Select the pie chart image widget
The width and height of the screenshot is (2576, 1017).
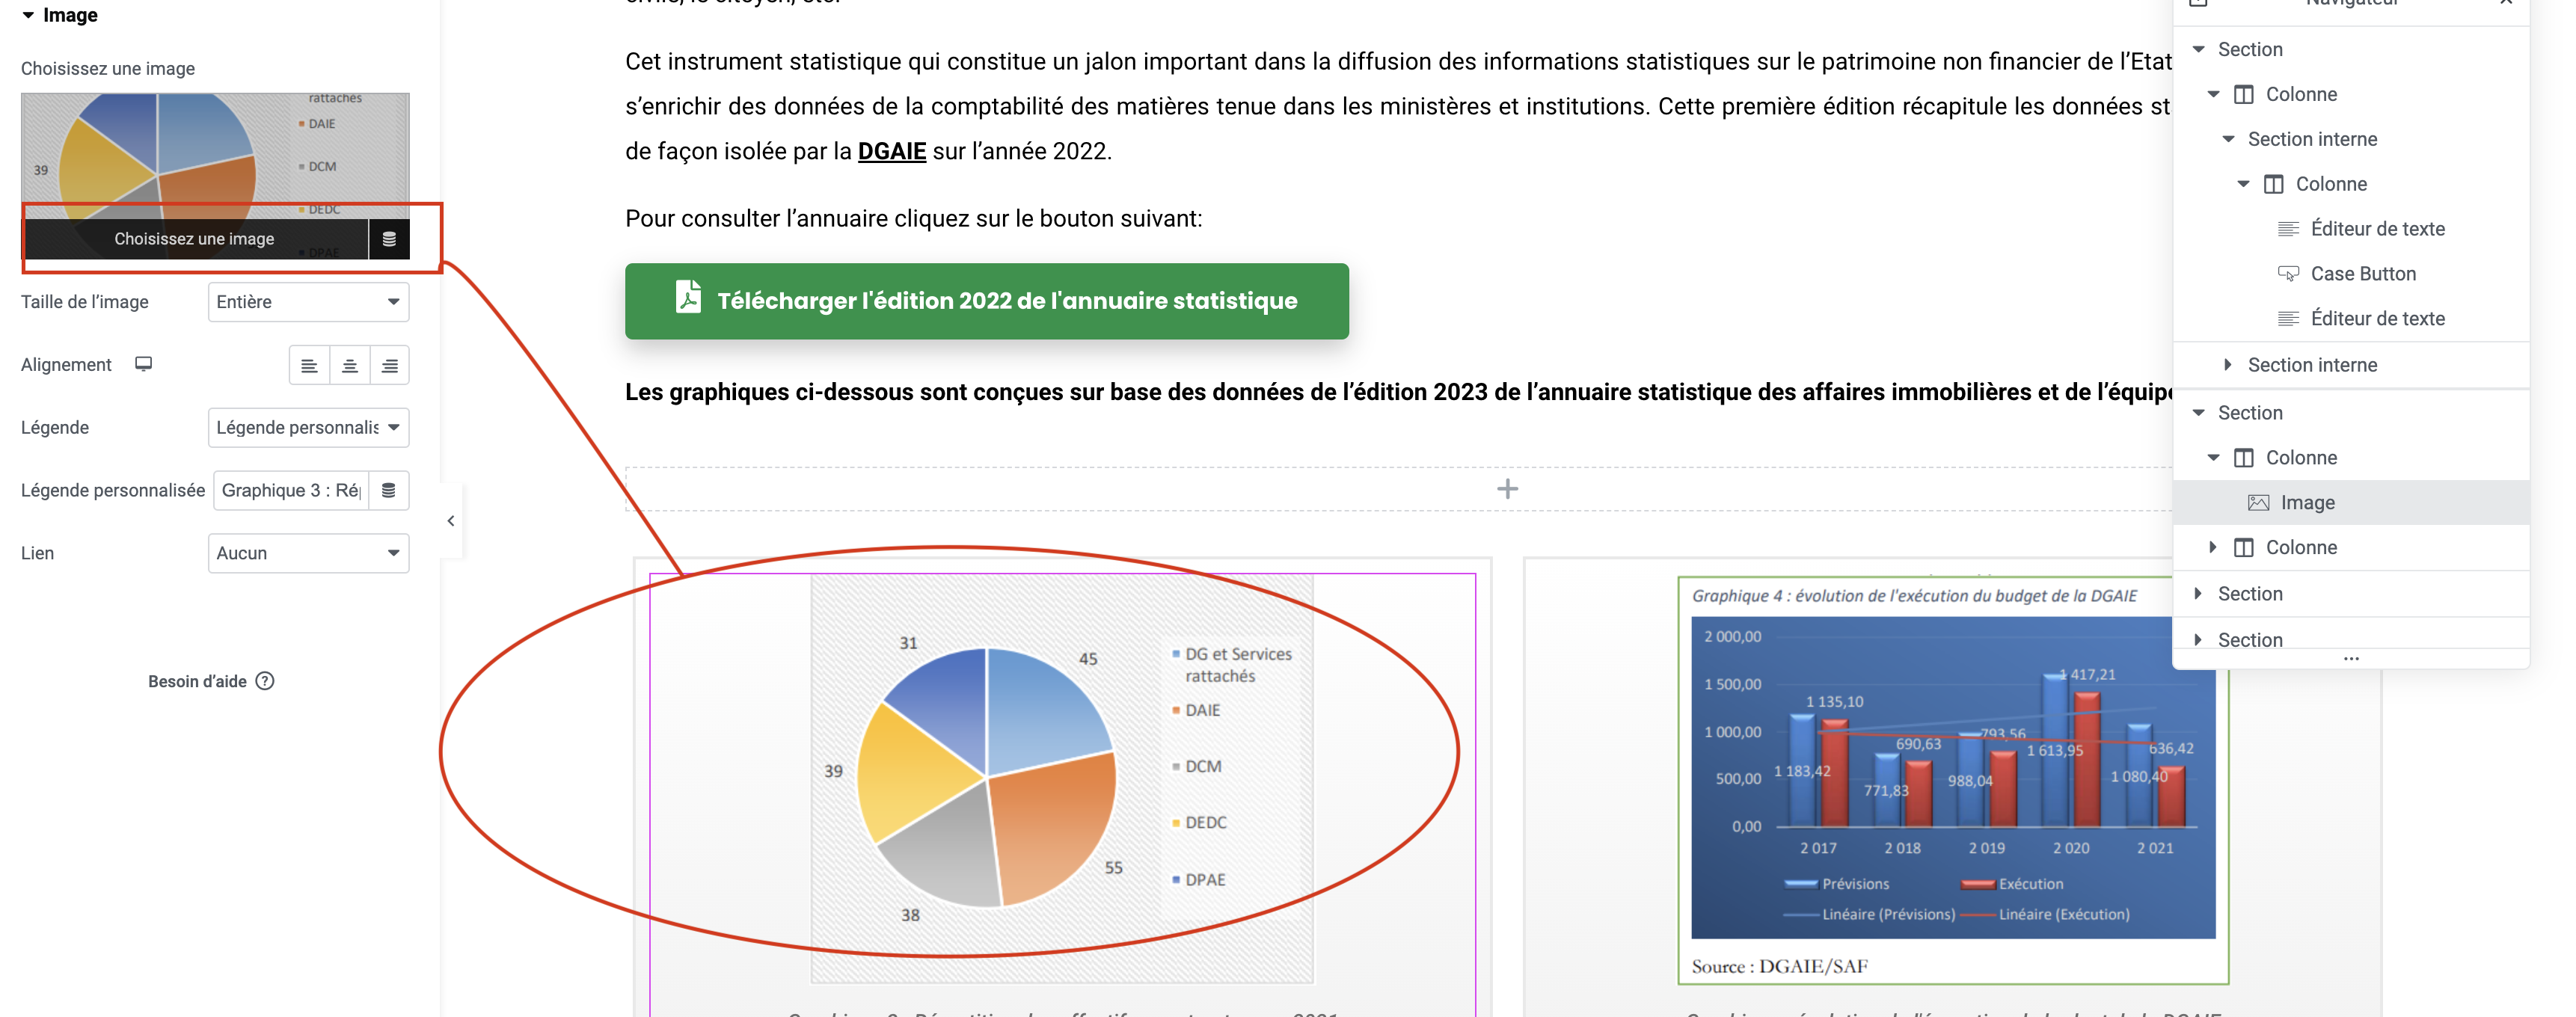(x=1062, y=780)
